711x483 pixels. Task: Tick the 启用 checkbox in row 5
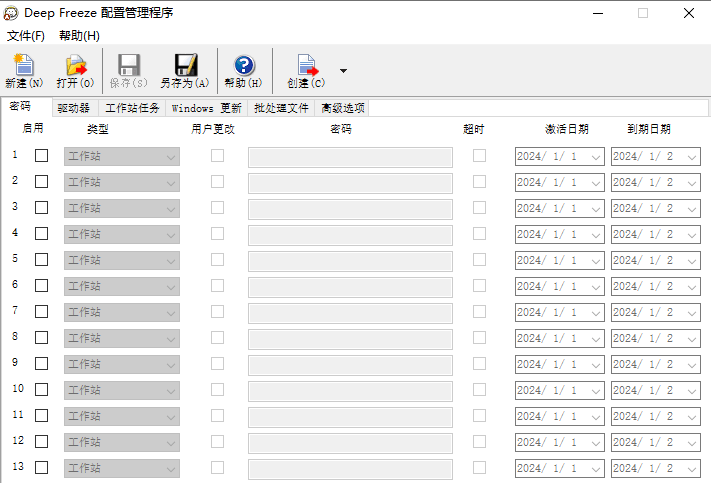[x=41, y=260]
